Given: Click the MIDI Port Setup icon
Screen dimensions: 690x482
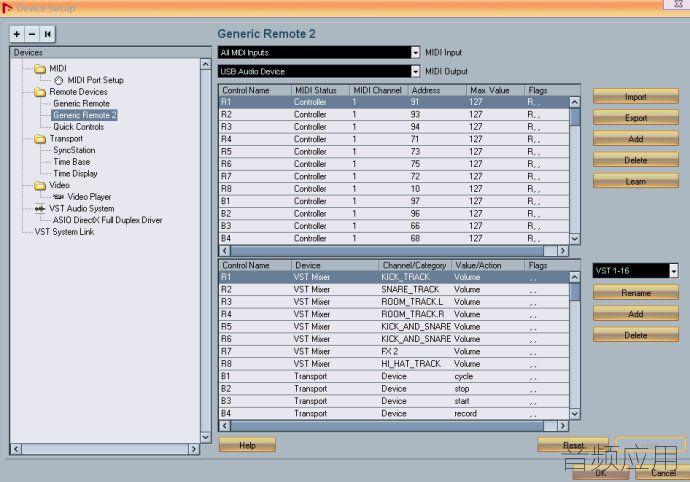Looking at the screenshot, I should pyautogui.click(x=59, y=81).
